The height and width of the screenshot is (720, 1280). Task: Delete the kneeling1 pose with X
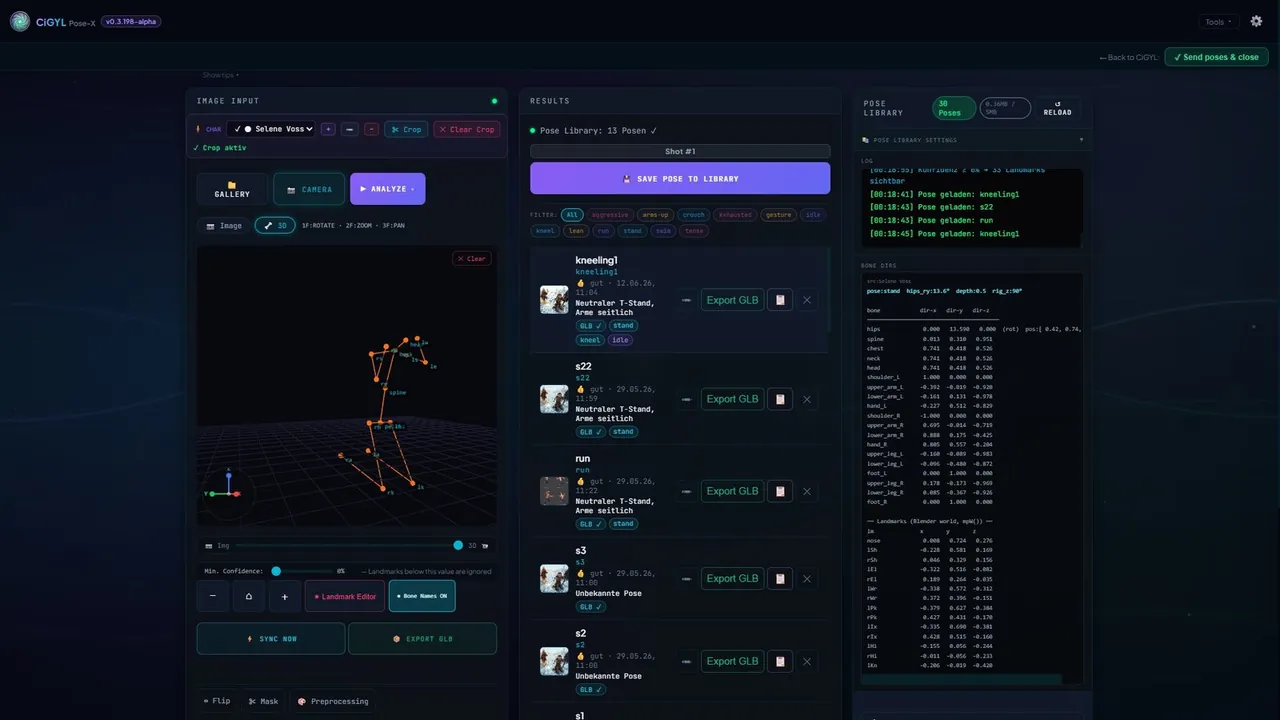807,300
